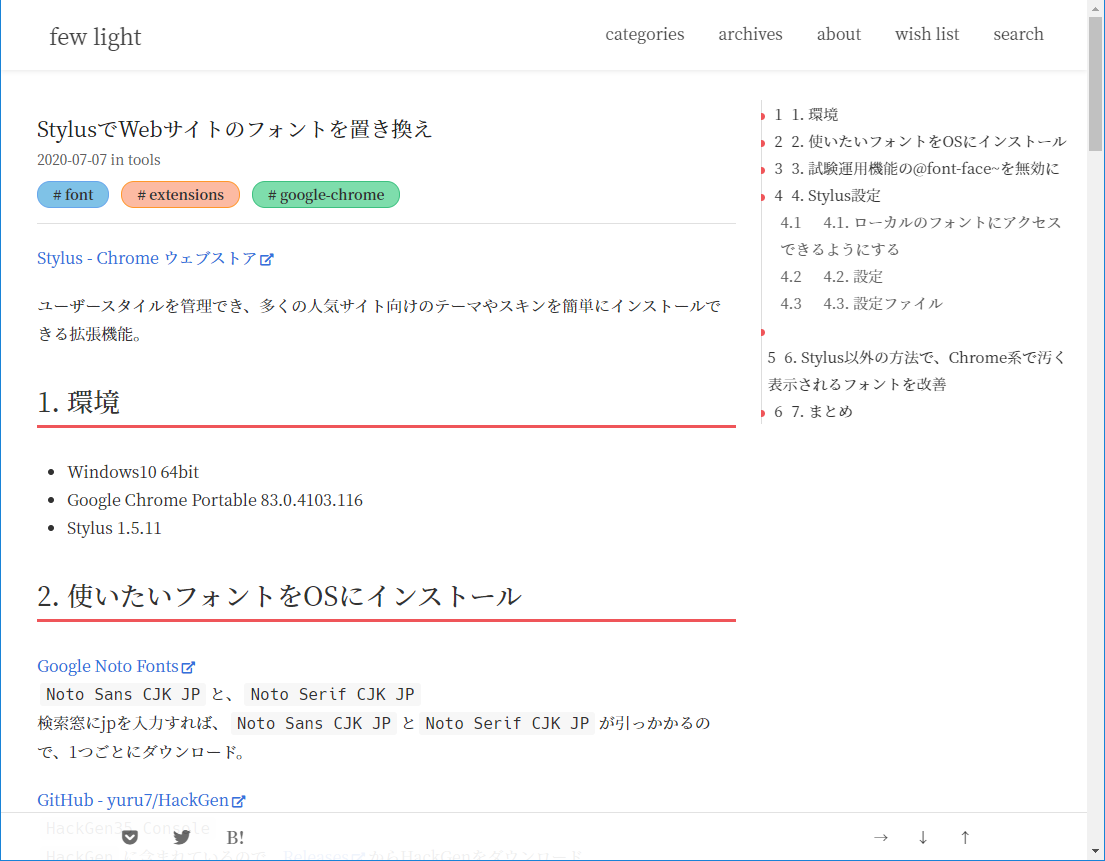Click the vertical scrollbar thumb

pyautogui.click(x=1095, y=83)
